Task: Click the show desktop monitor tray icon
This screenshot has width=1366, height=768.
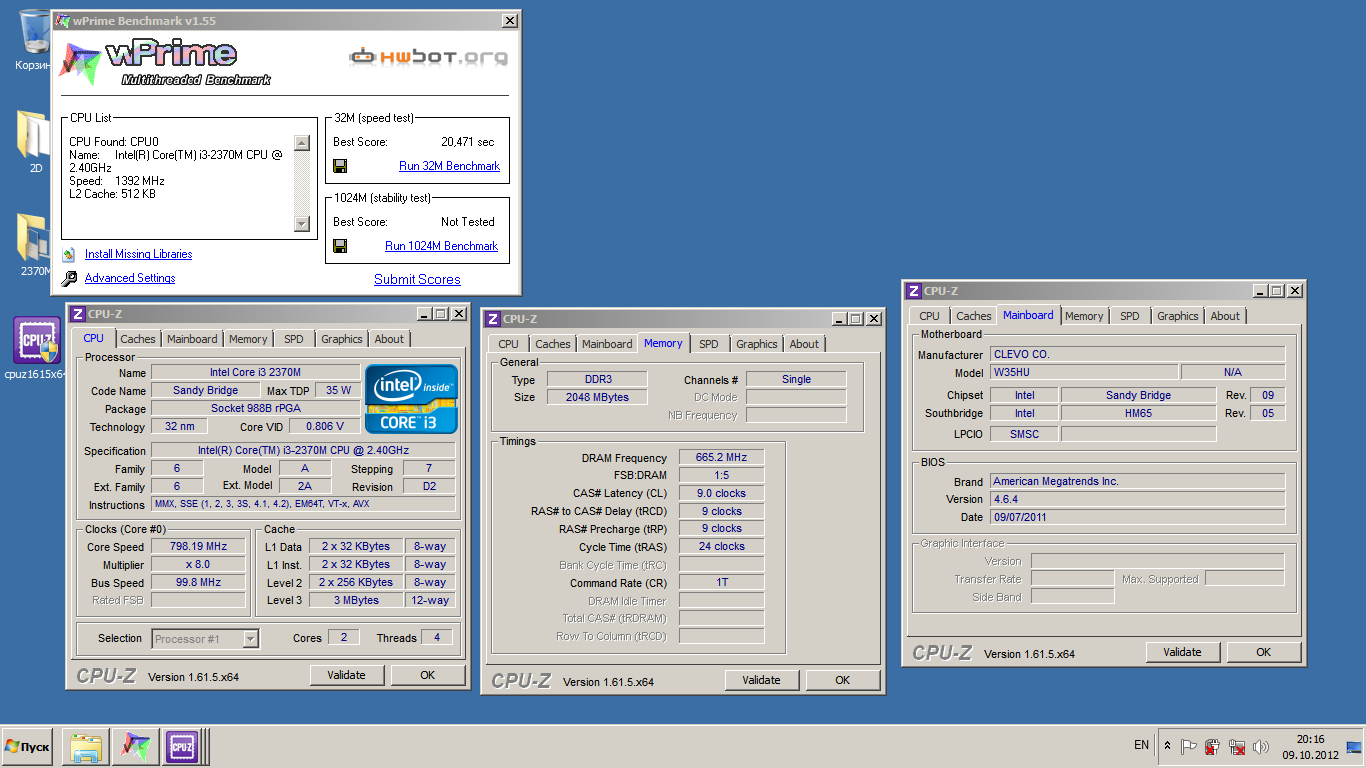Action: coord(1354,746)
